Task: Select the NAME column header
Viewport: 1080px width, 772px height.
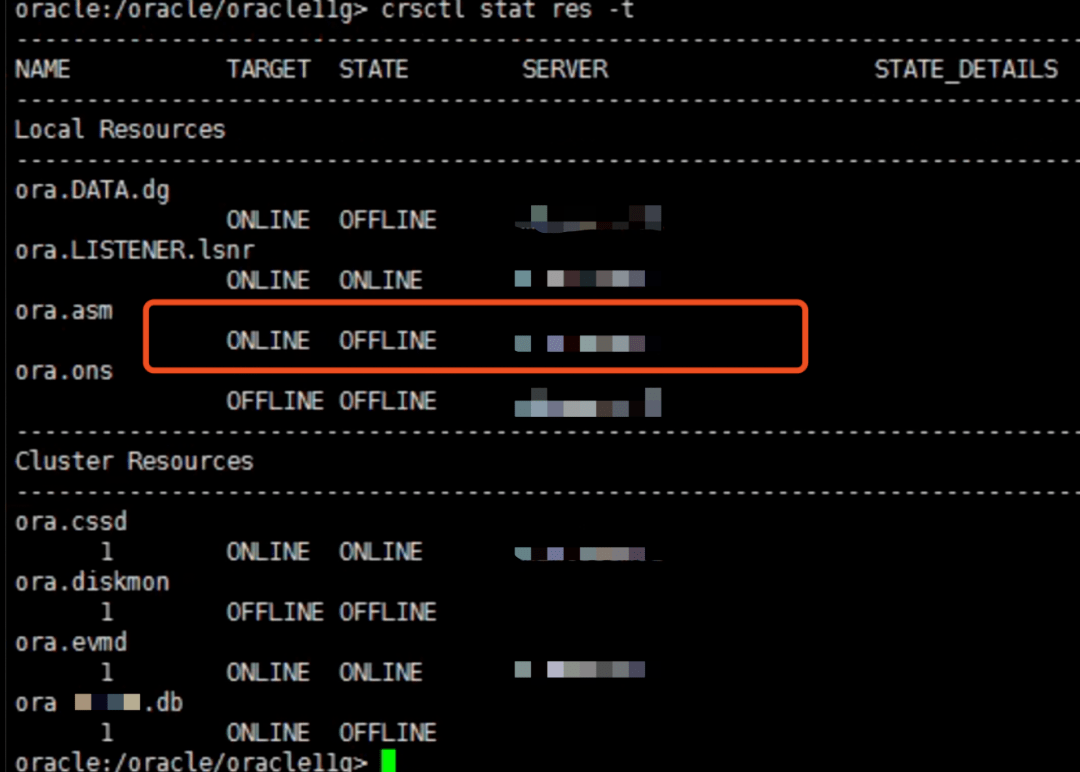Action: tap(43, 70)
